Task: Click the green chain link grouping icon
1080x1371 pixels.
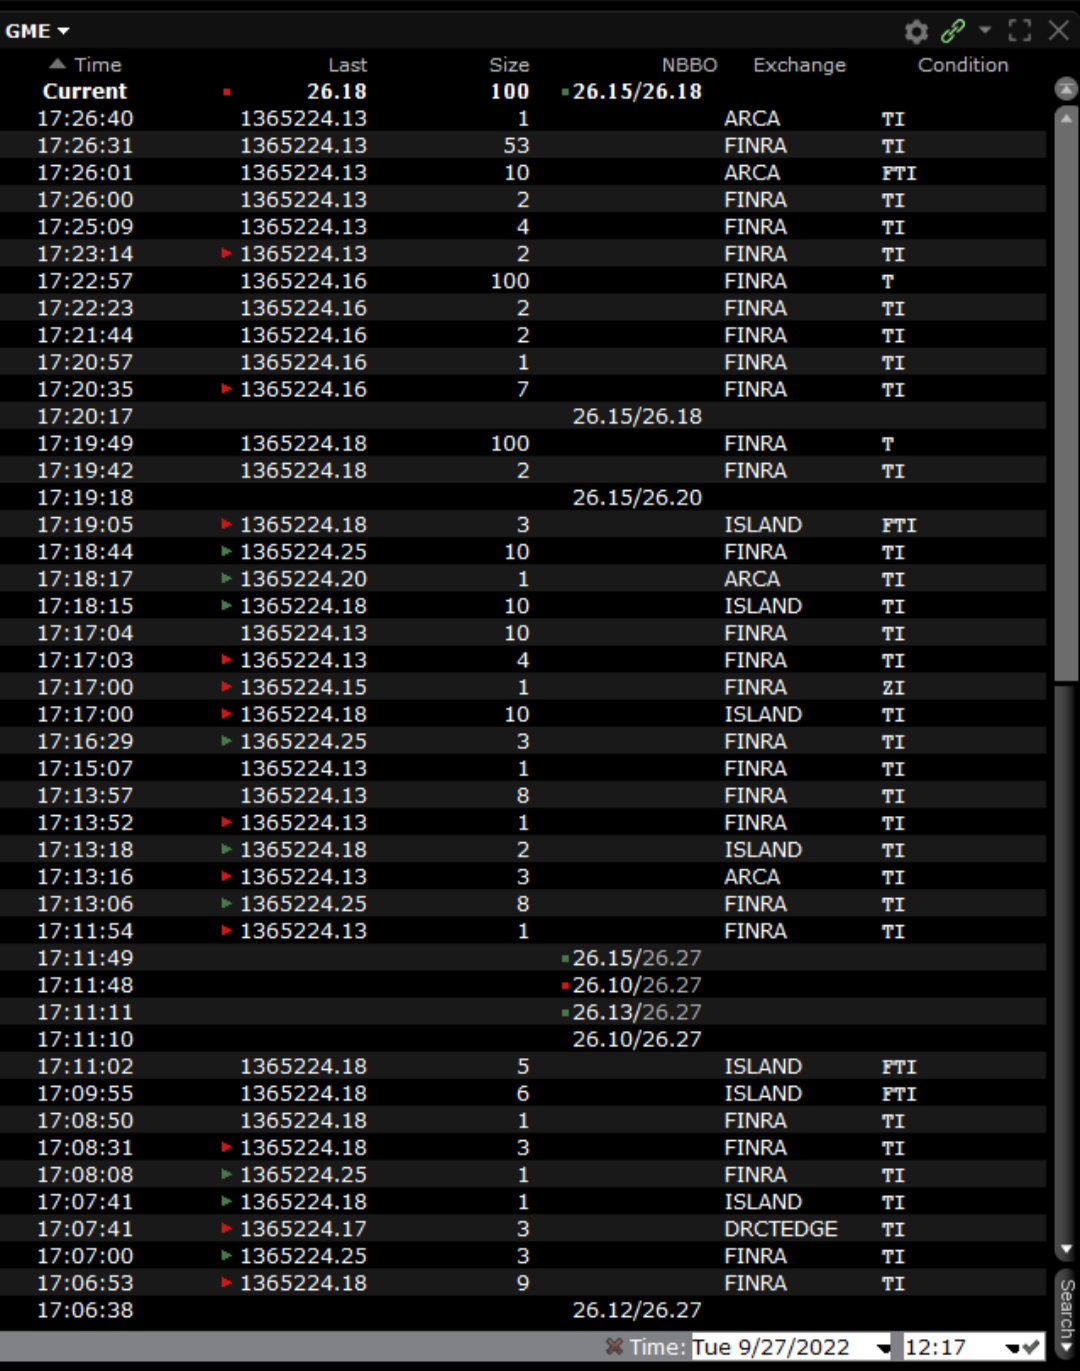Action: pos(953,31)
